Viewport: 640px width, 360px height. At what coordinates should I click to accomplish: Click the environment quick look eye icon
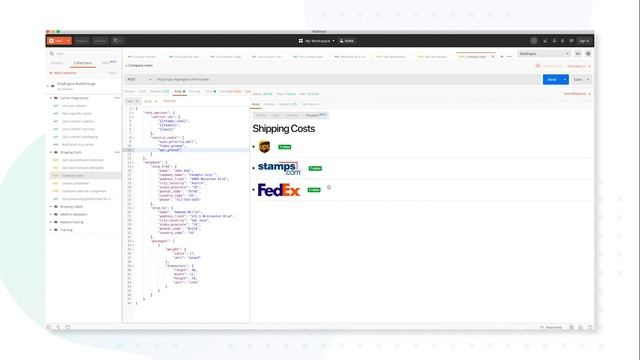[x=578, y=53]
